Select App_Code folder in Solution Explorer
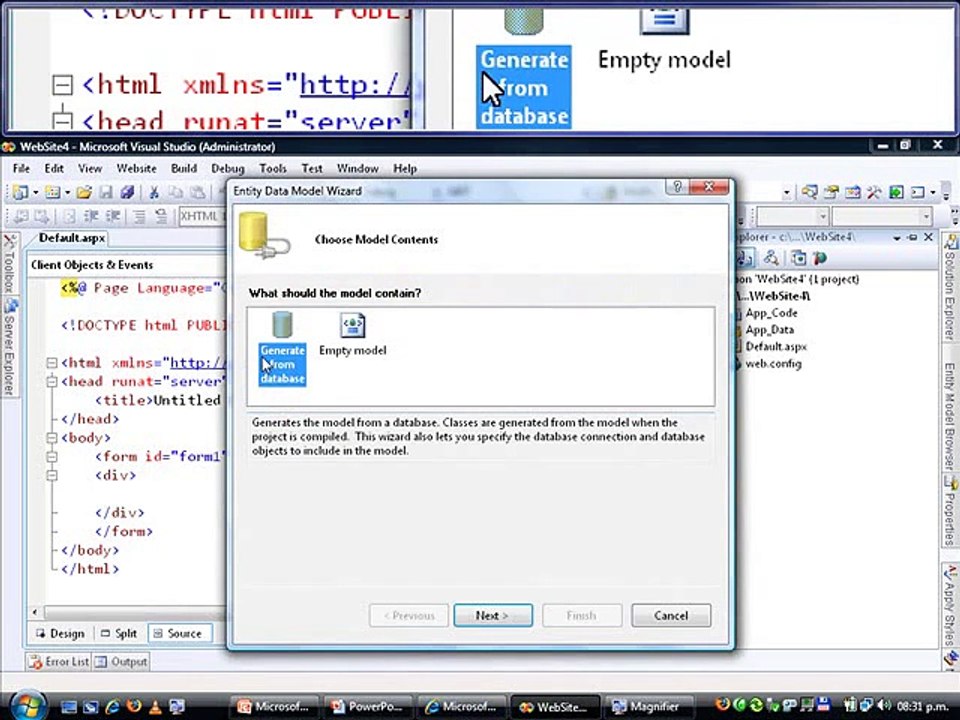 (771, 313)
